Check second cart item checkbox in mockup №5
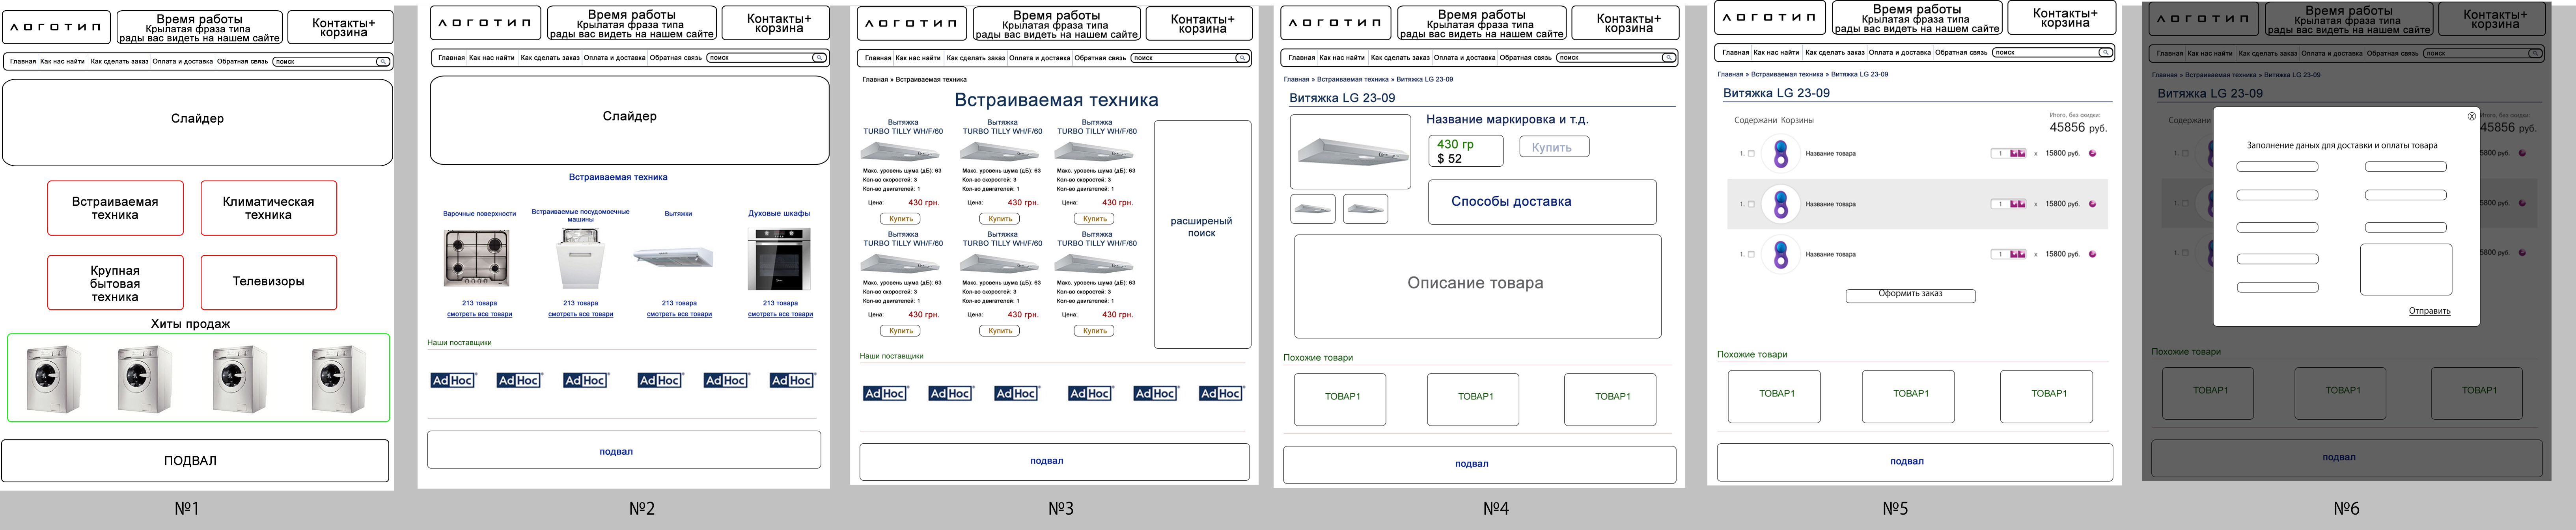This screenshot has width=2576, height=530. [1751, 204]
